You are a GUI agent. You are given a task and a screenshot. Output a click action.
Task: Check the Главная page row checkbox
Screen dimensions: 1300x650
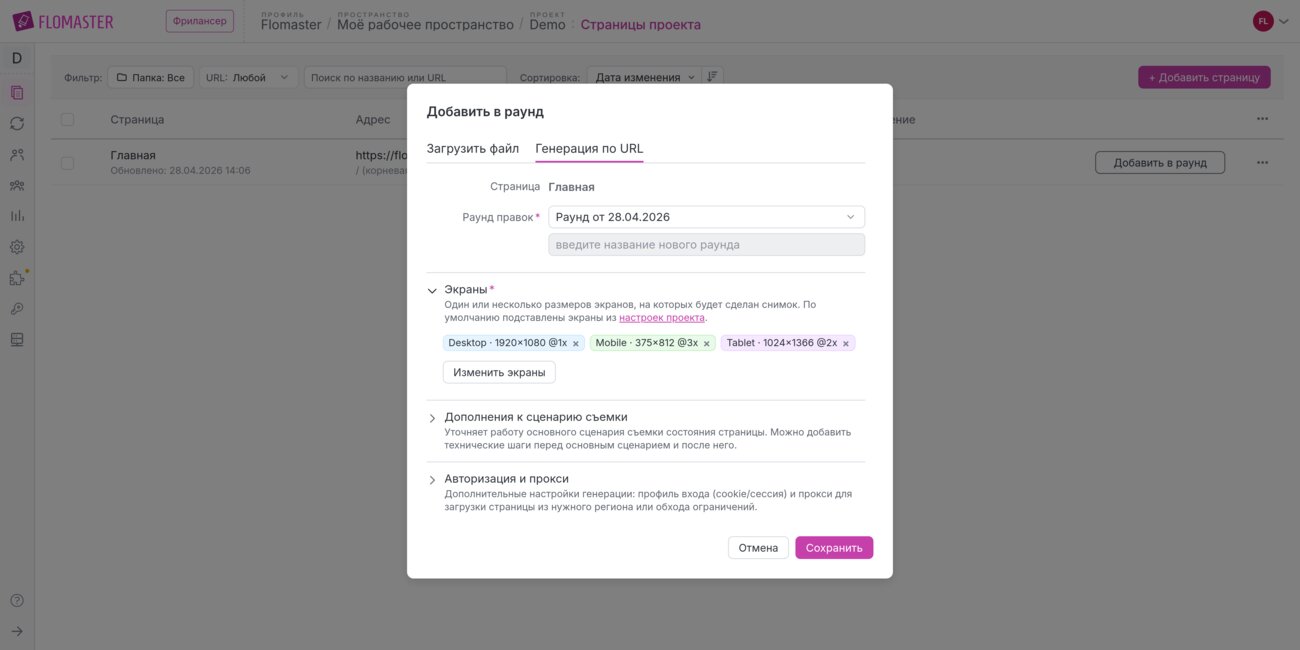point(67,163)
